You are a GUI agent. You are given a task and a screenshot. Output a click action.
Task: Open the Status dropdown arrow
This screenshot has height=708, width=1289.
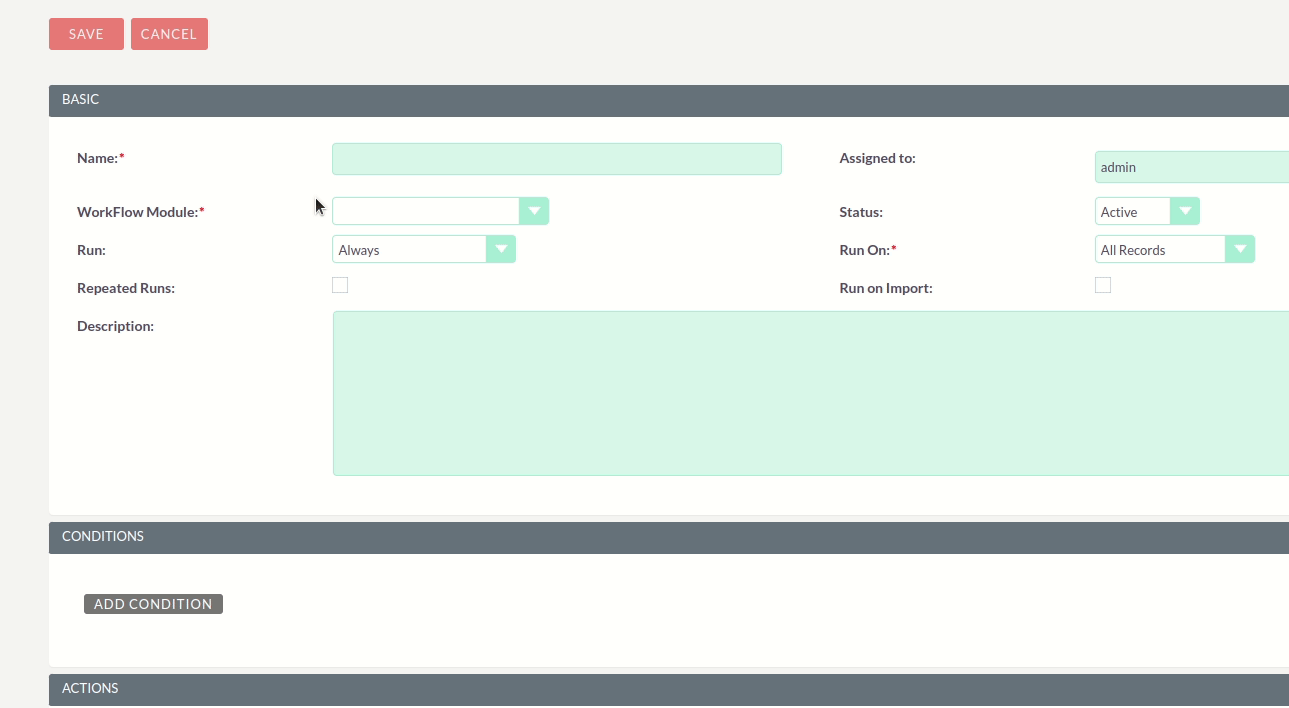(x=1185, y=211)
